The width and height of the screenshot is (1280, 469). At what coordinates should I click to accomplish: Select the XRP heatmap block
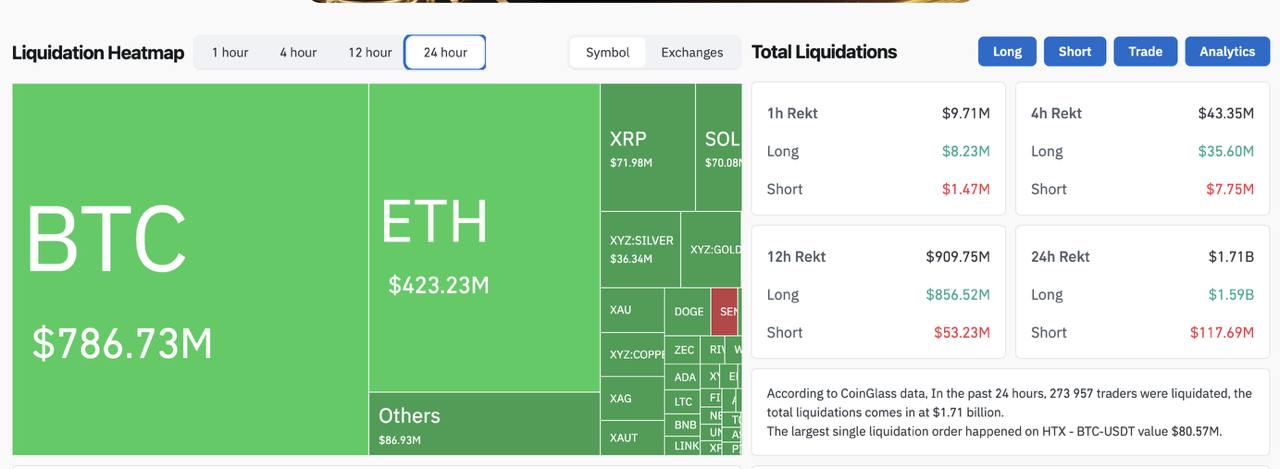tap(647, 147)
